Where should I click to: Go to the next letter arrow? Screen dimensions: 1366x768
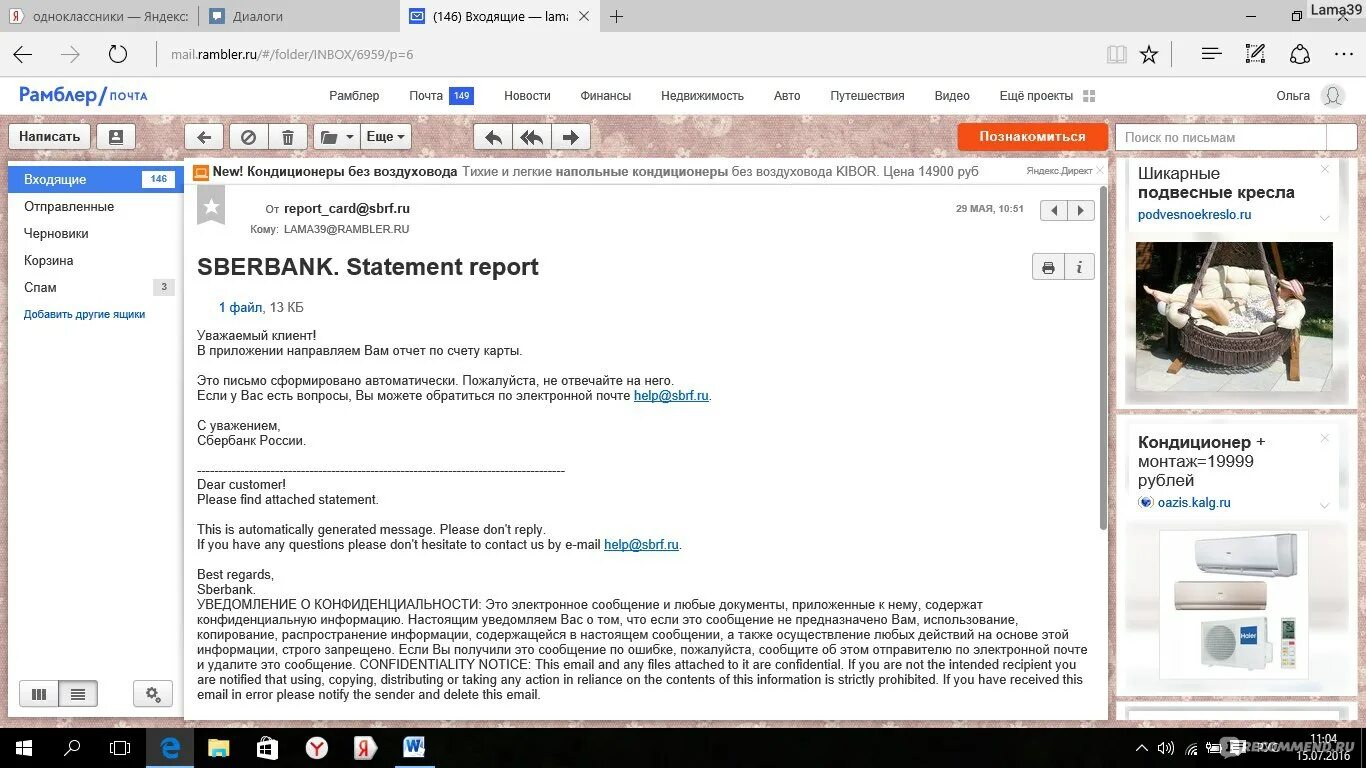(x=1081, y=210)
